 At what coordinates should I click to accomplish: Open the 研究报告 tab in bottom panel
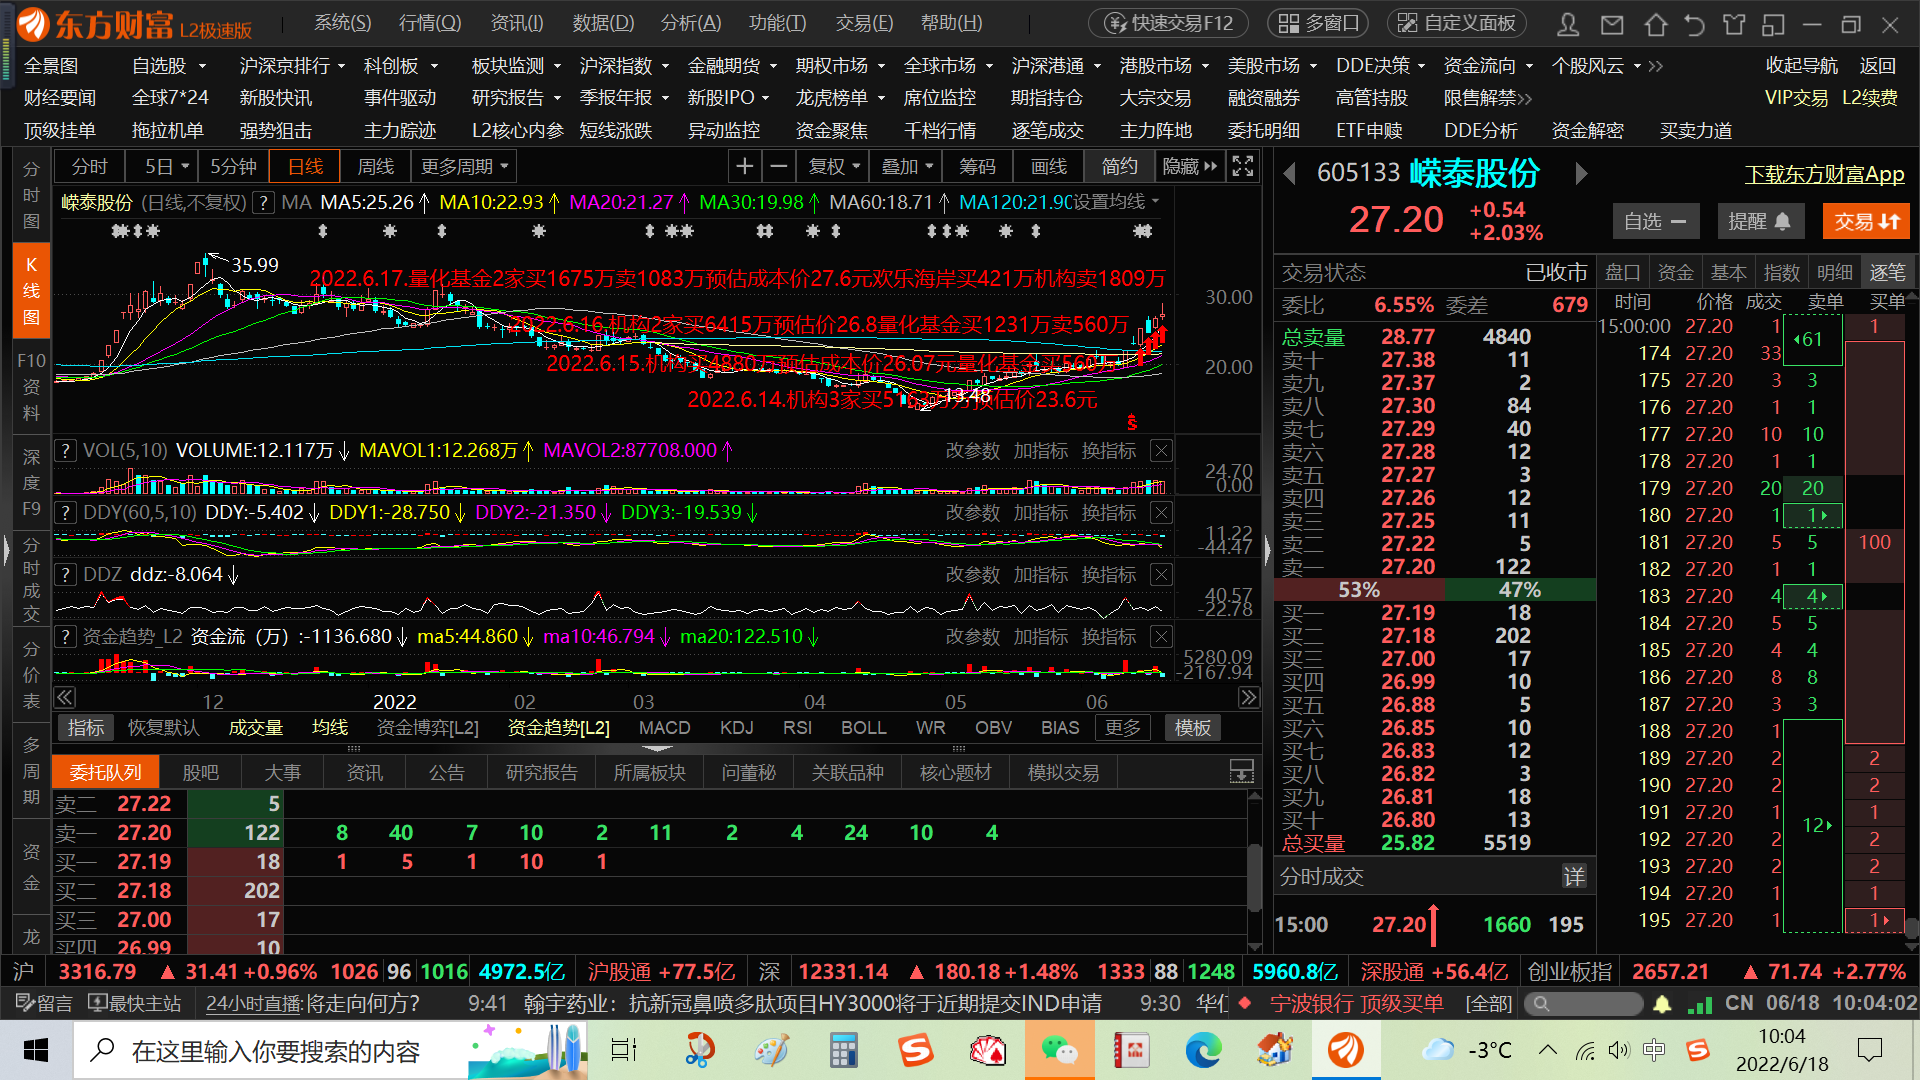pos(541,772)
